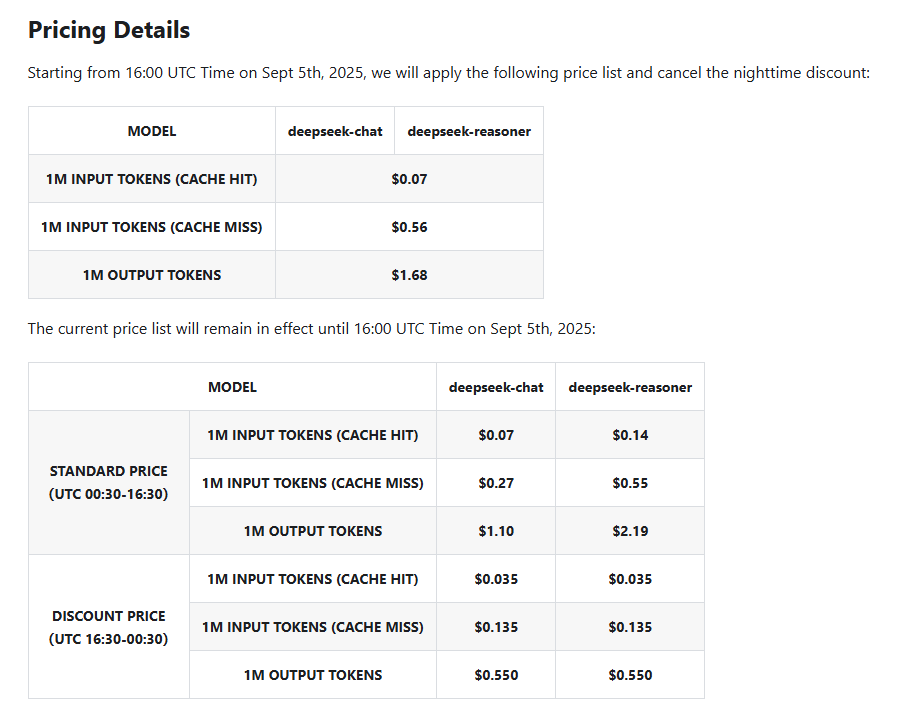Click the $1.68 output tokens price
This screenshot has height=712, width=898.
tap(409, 275)
